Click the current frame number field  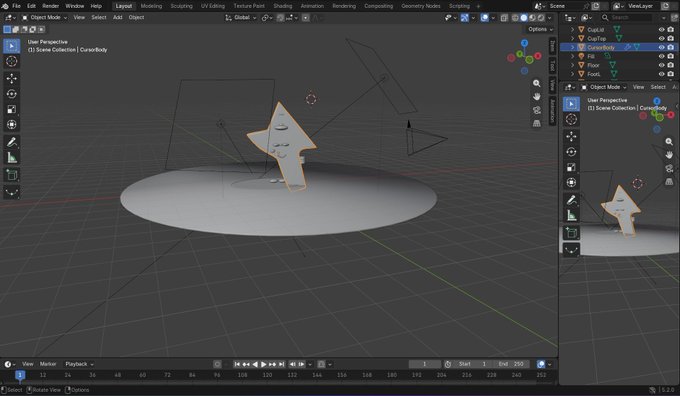[425, 364]
